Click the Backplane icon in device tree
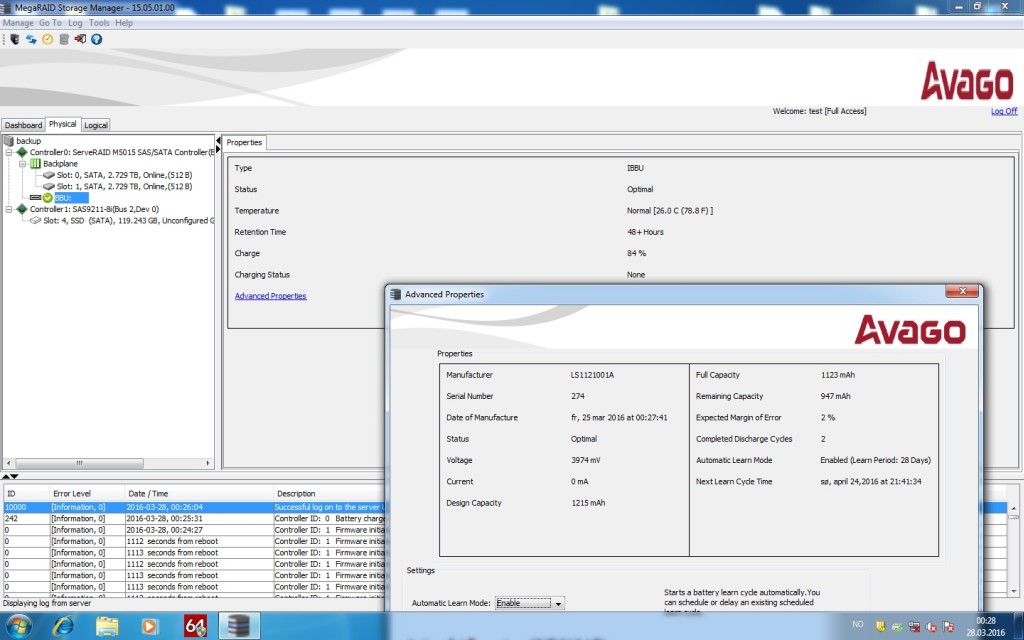Viewport: 1024px width, 640px height. [x=35, y=164]
